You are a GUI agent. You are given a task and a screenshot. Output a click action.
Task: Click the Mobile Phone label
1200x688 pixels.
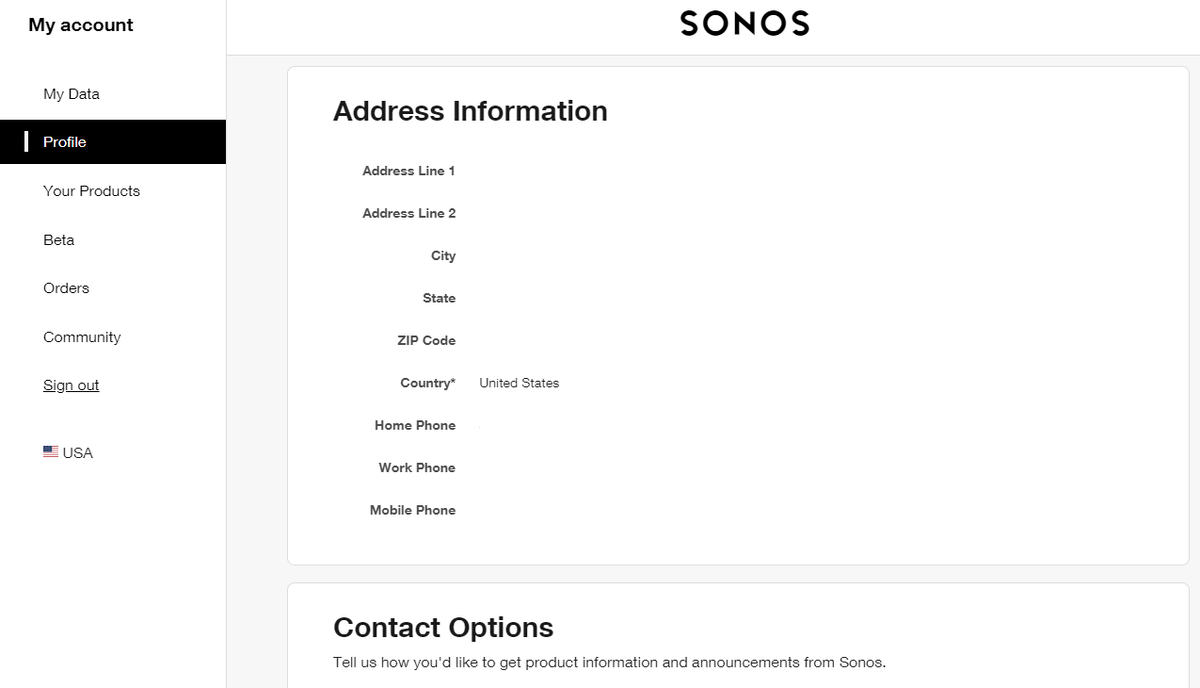412,510
